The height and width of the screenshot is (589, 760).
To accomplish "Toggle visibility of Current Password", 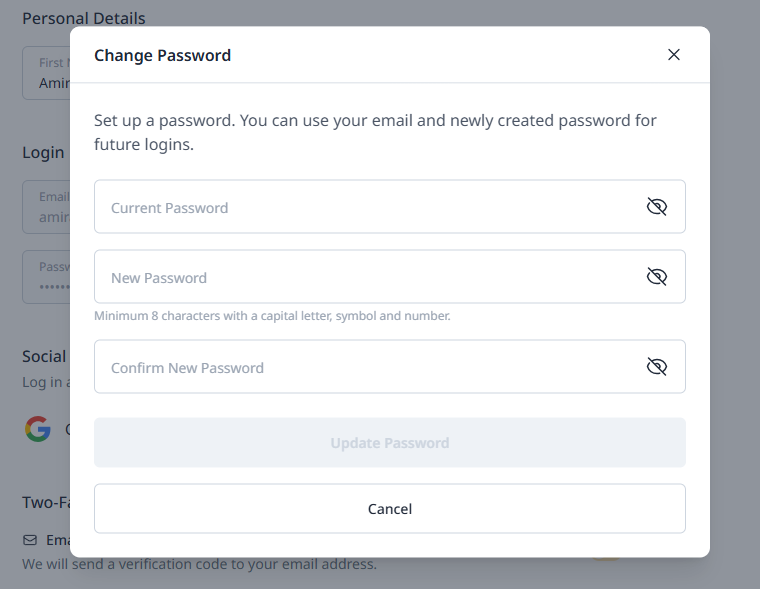I will [x=656, y=207].
